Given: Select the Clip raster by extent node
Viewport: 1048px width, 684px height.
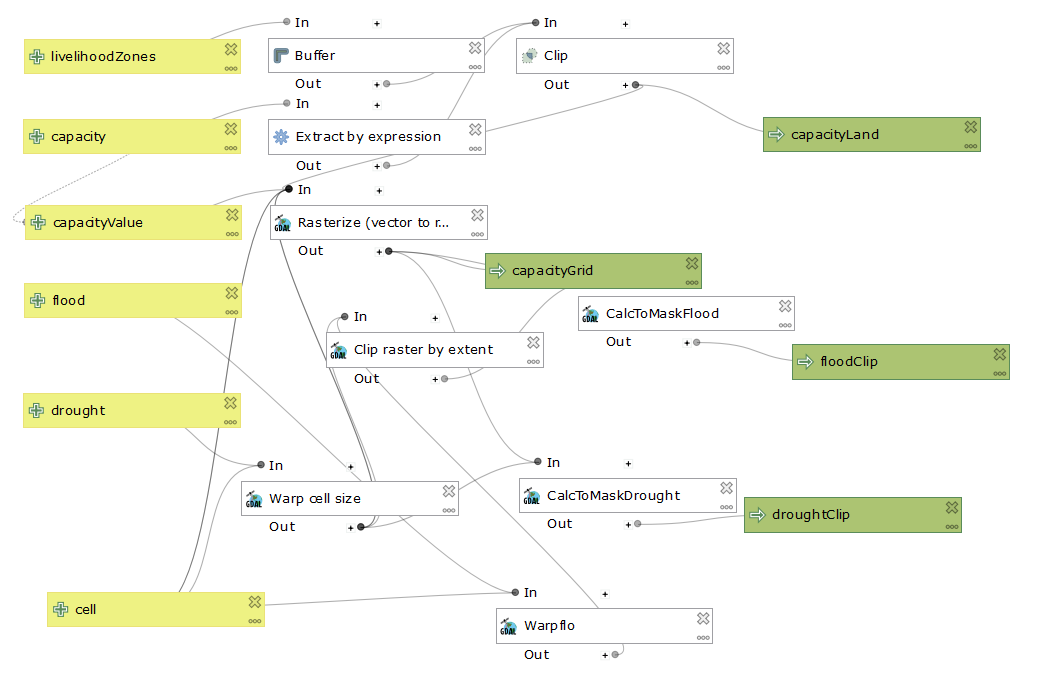Looking at the screenshot, I should [430, 350].
